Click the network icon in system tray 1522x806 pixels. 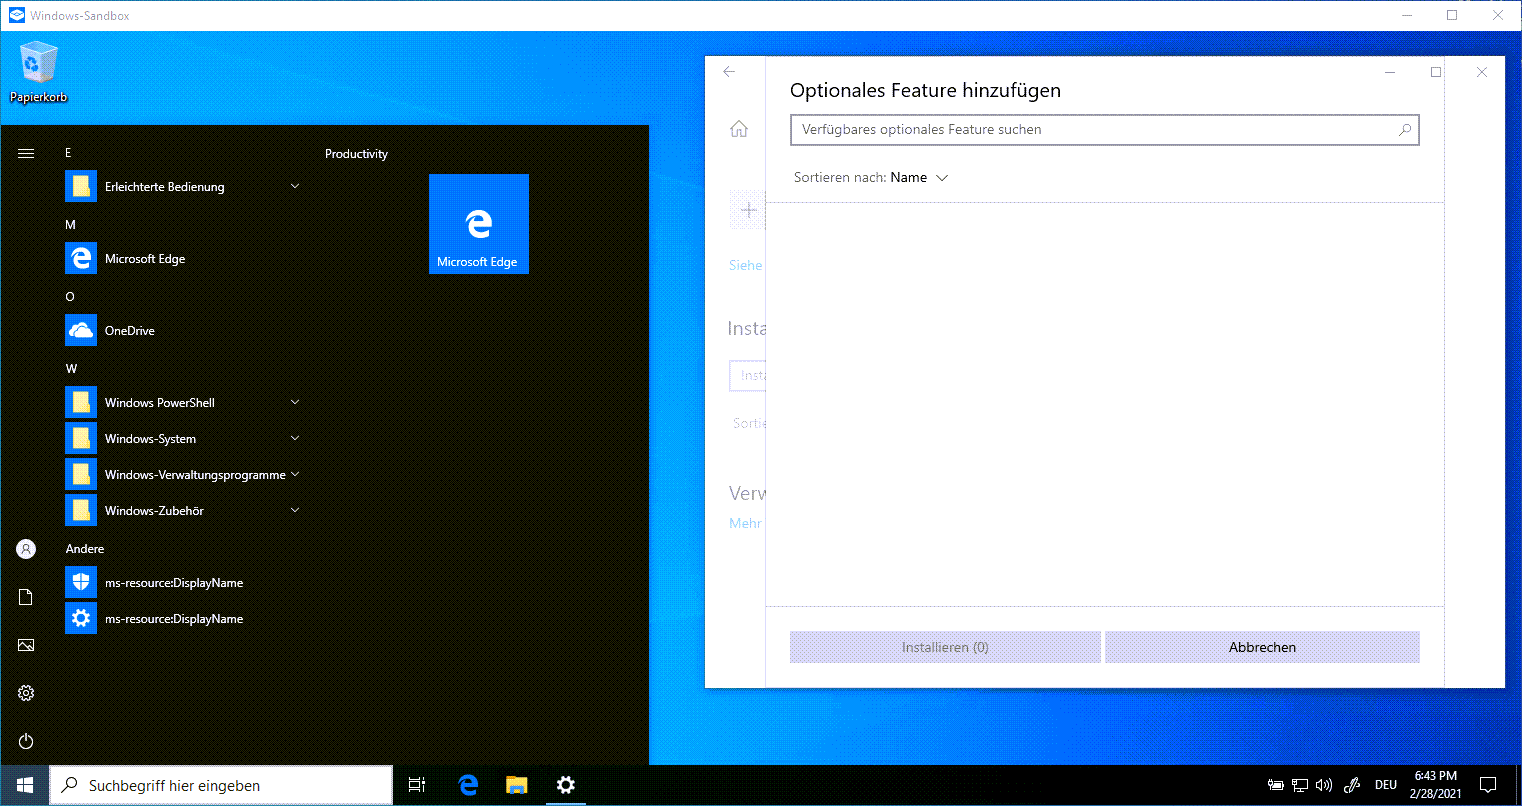click(1300, 785)
